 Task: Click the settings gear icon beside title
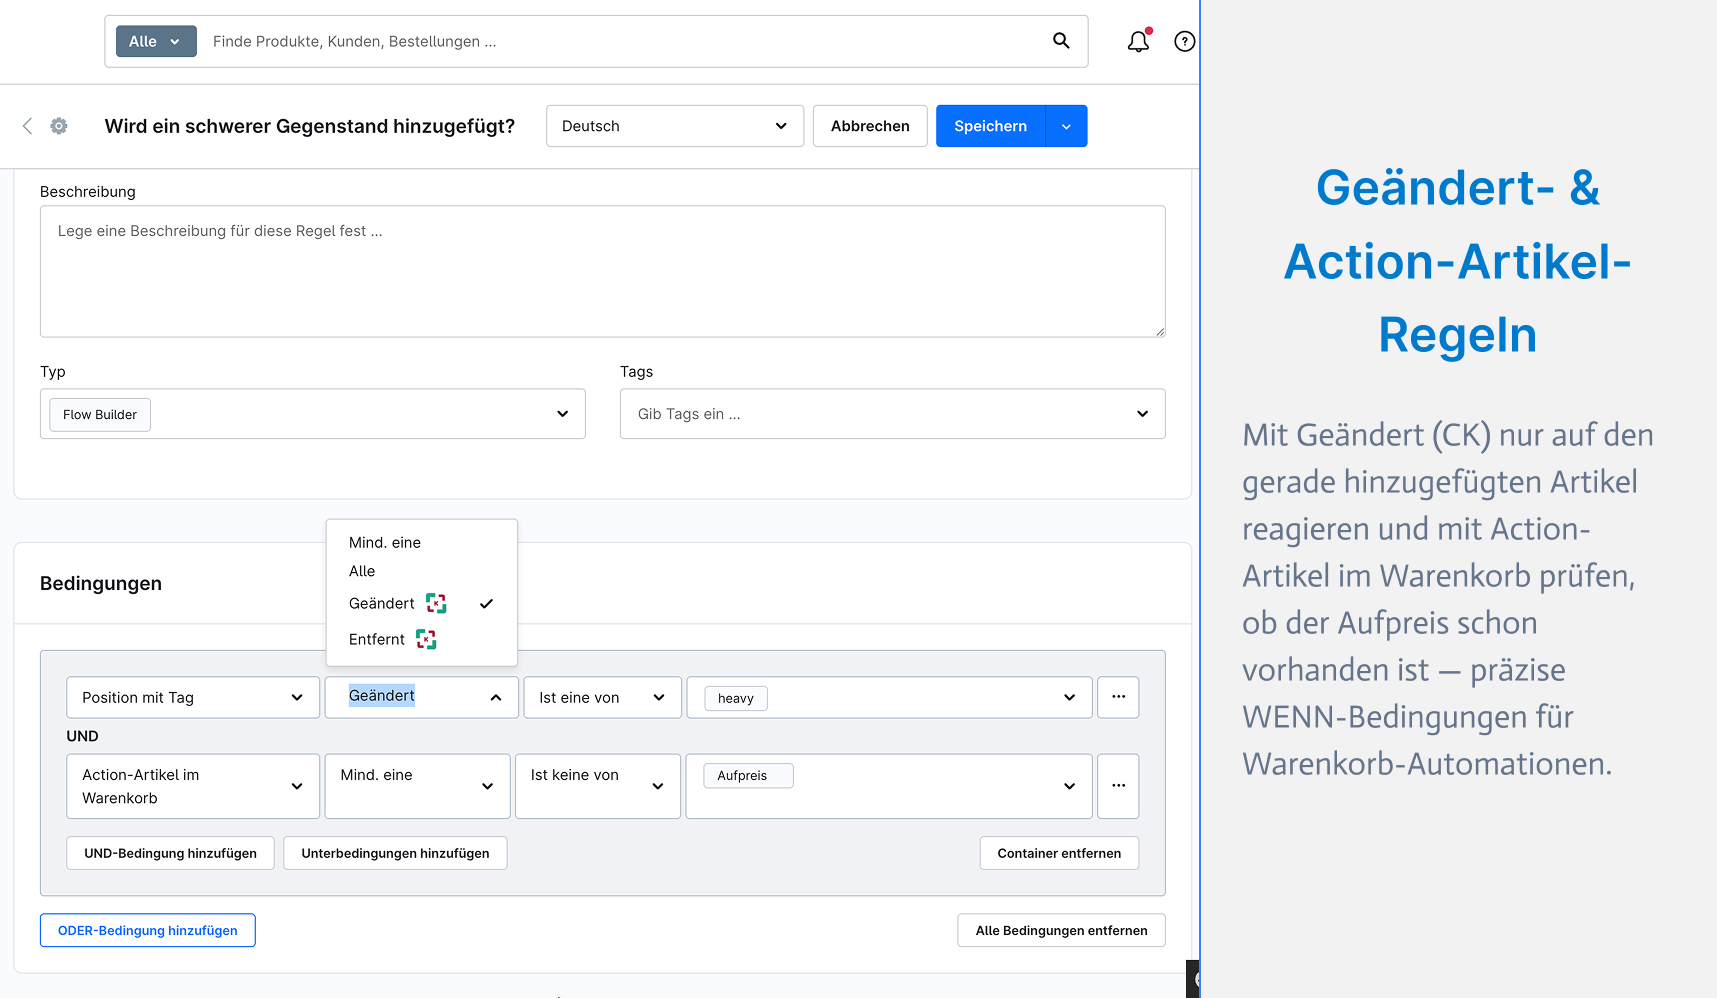pyautogui.click(x=59, y=126)
